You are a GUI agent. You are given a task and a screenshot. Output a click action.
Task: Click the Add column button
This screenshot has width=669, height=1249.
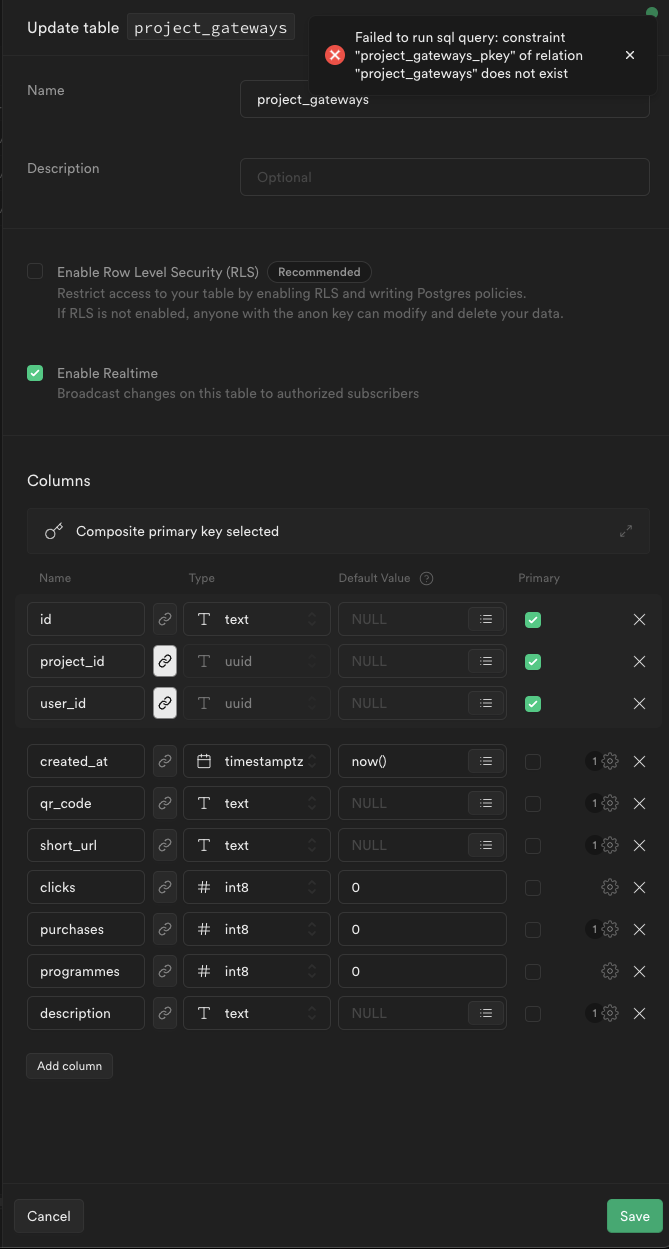tap(69, 1065)
